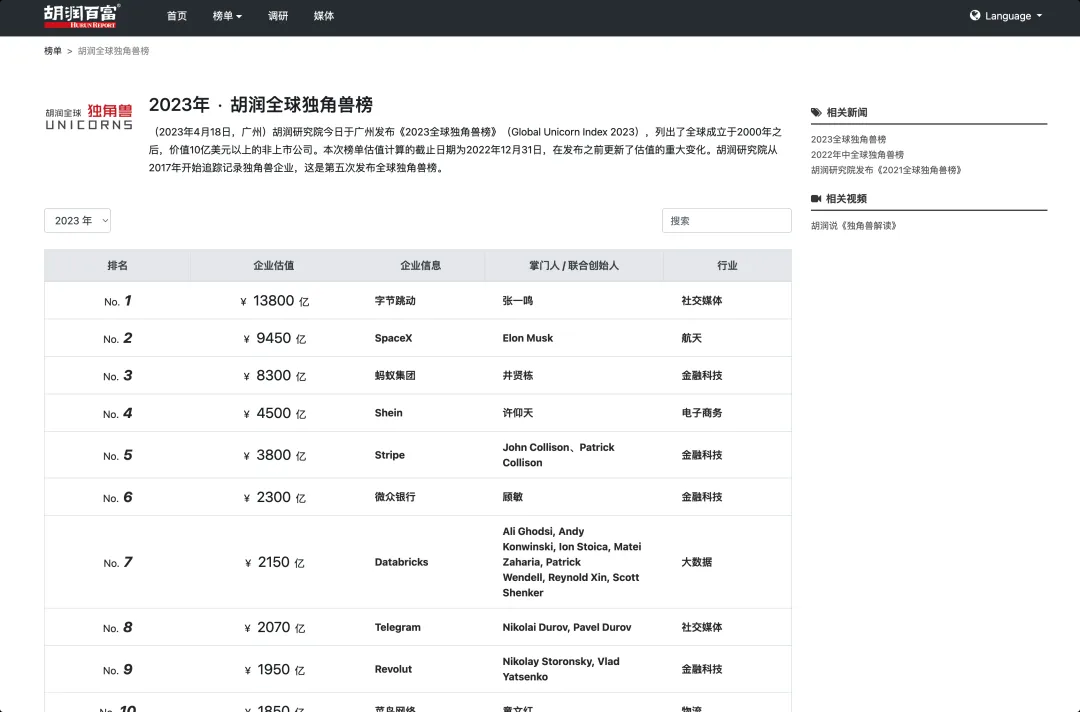
Task: Sort by the 企业估值 column header
Action: [273, 266]
